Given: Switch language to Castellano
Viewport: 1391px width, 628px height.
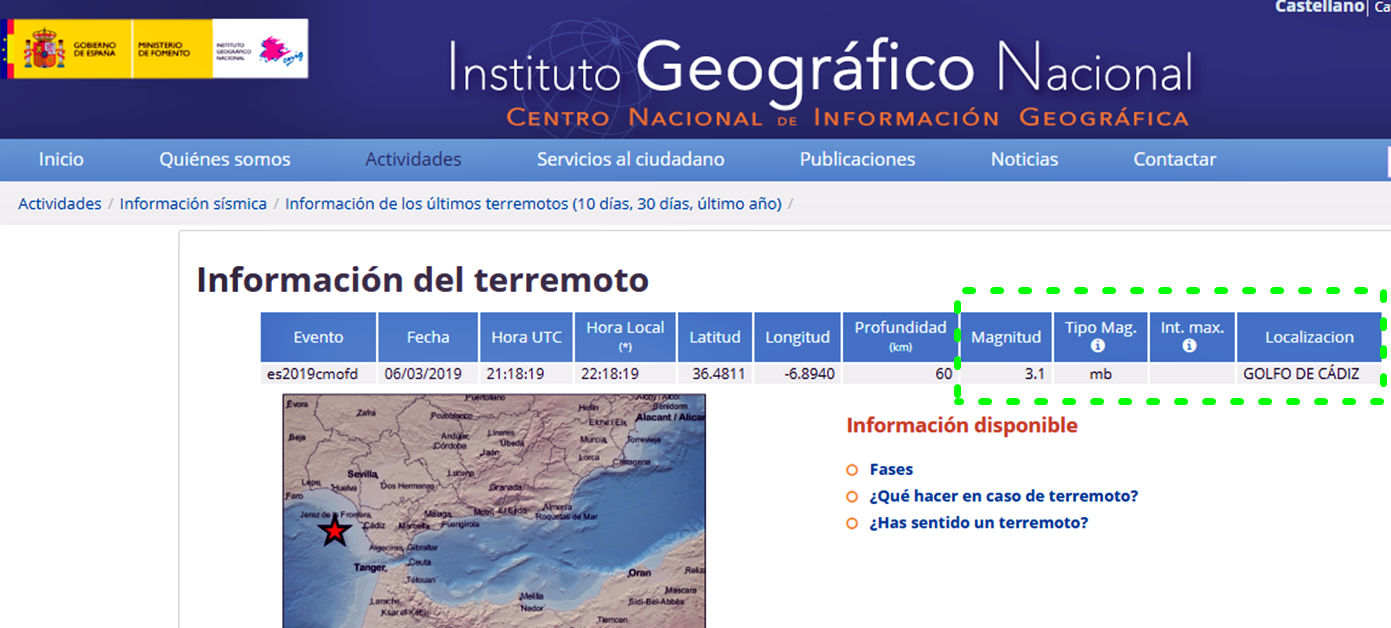Looking at the screenshot, I should [1319, 7].
